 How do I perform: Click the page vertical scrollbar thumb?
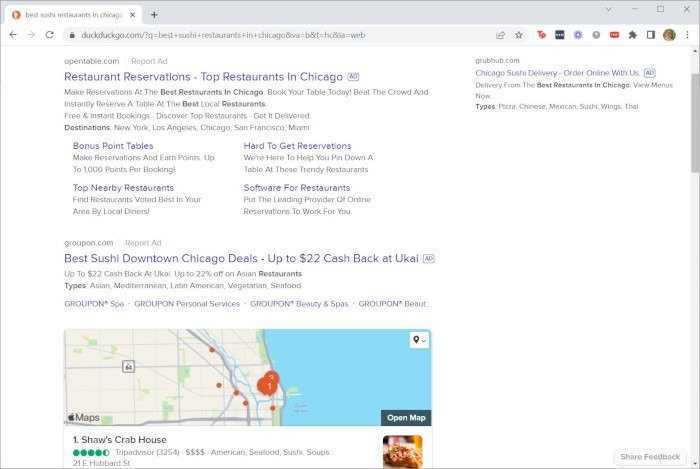point(695,123)
